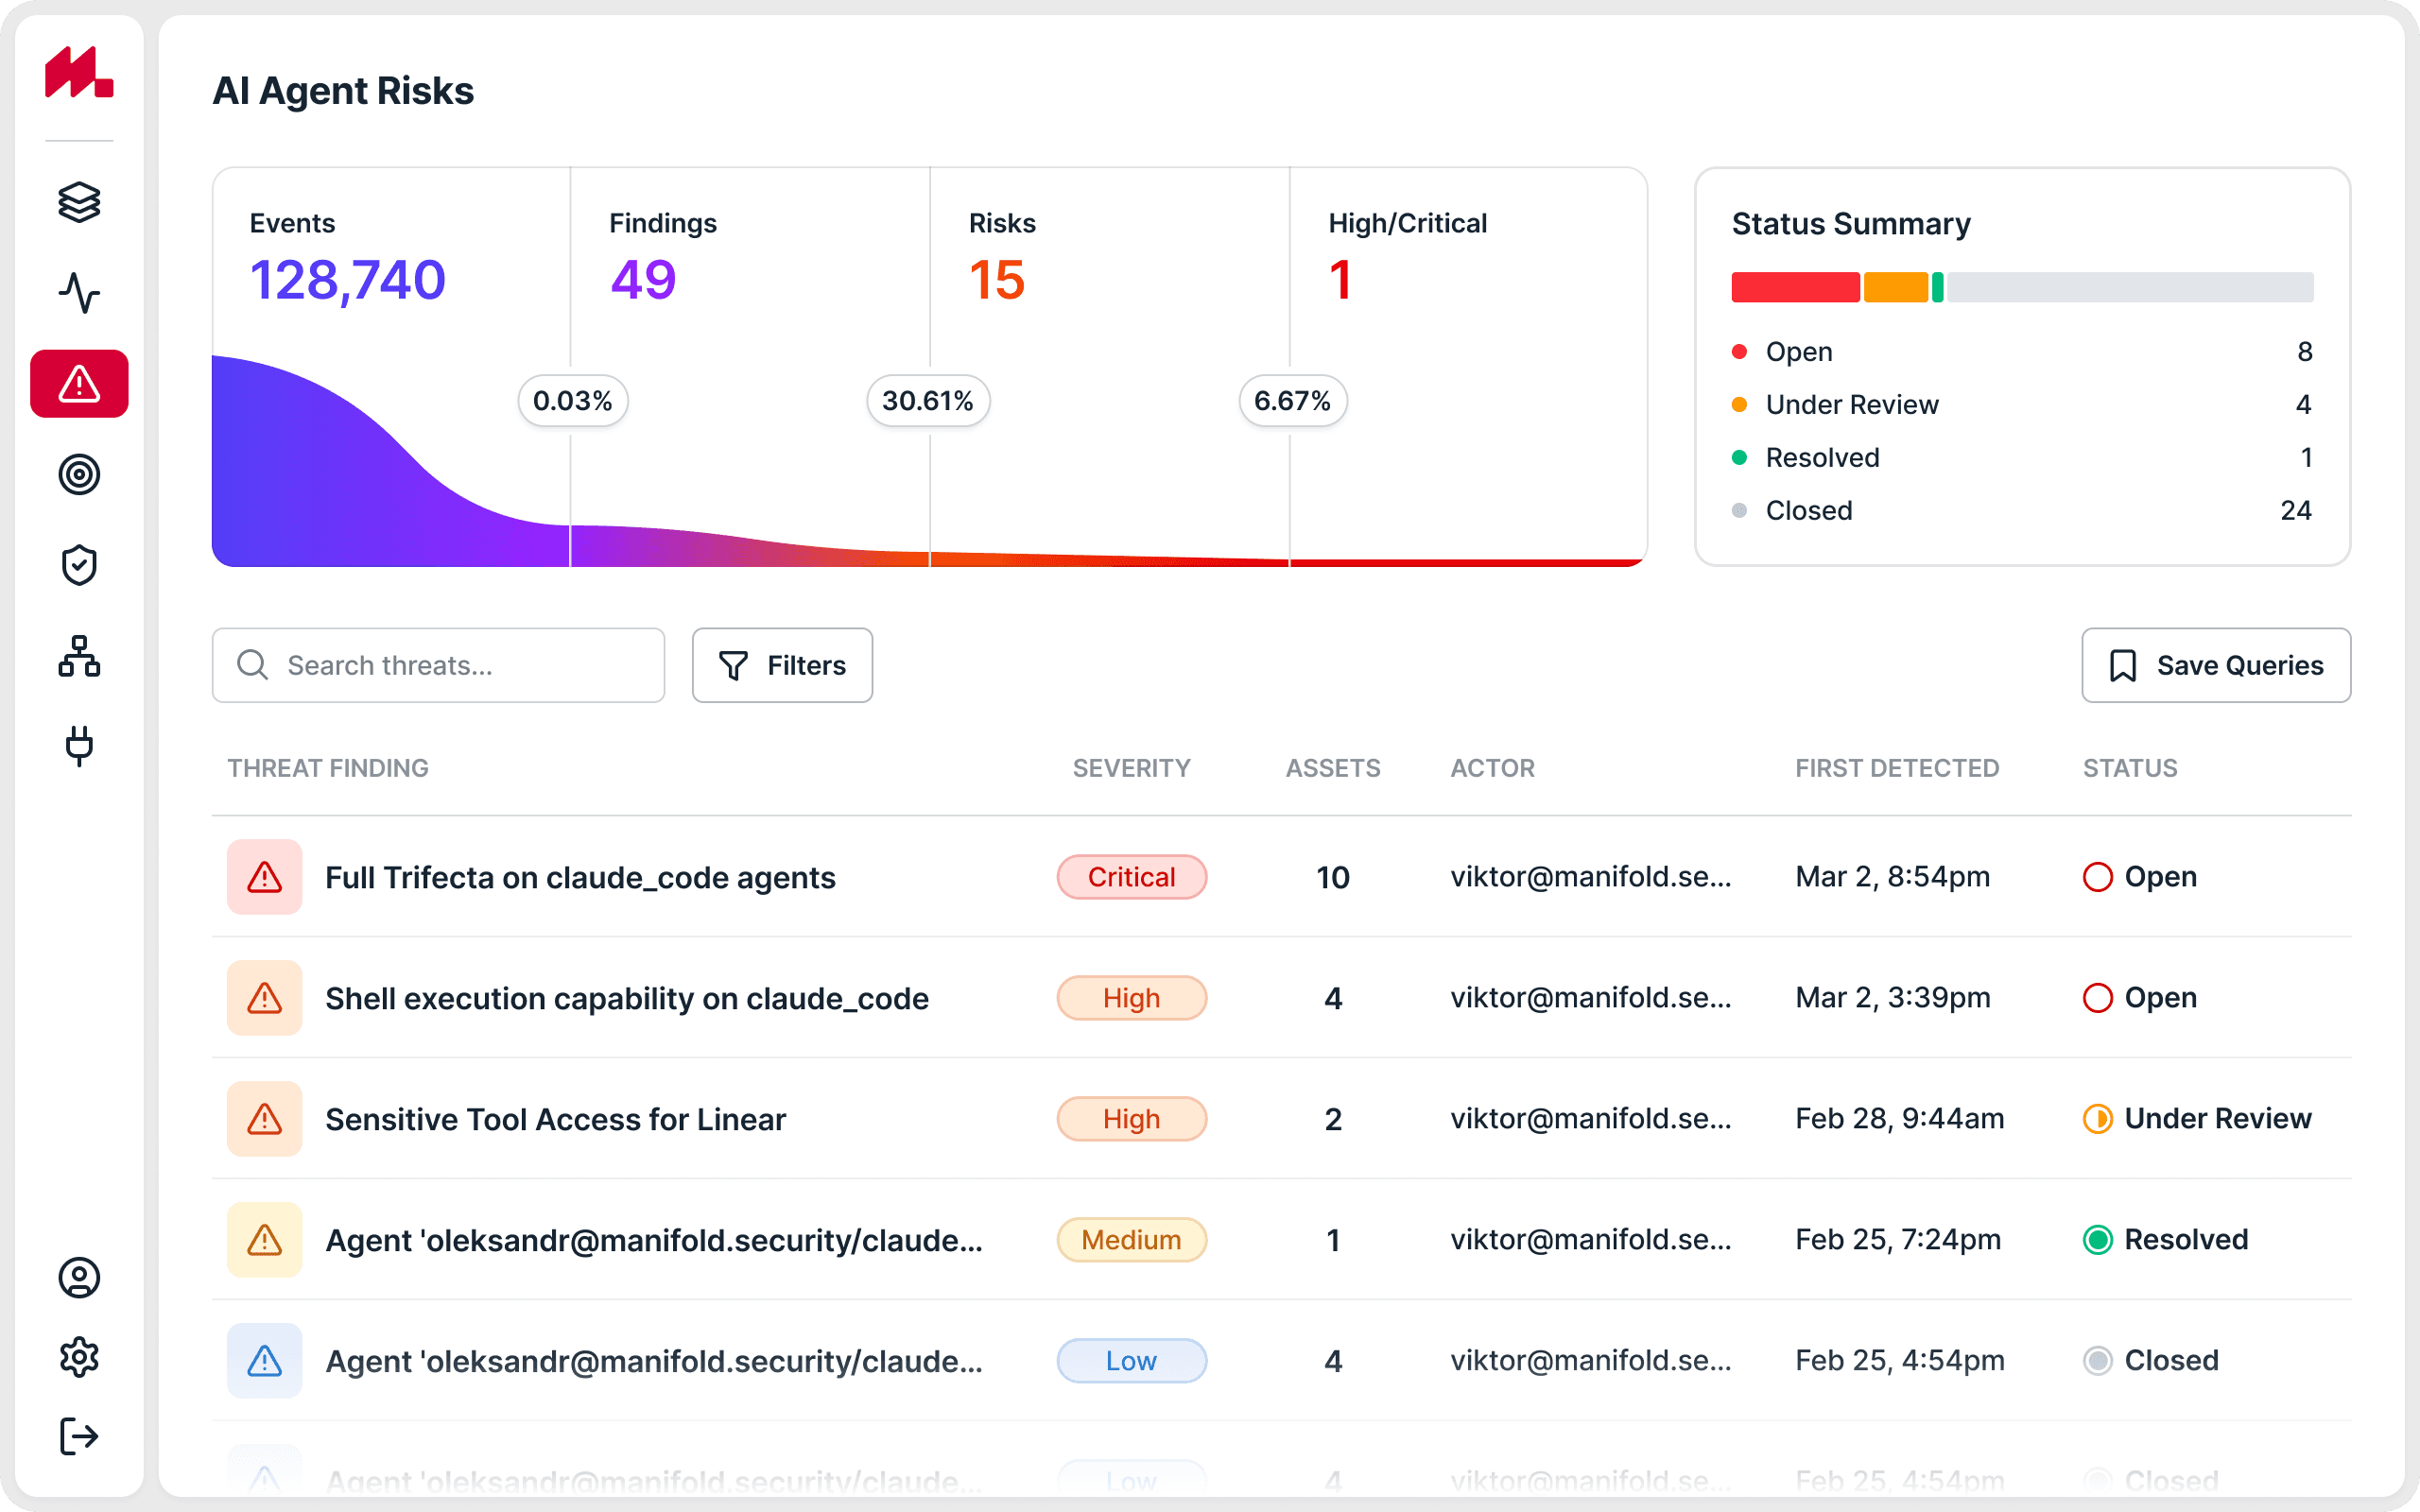The width and height of the screenshot is (2420, 1512).
Task: Open Full Trifecta on claude_code agents finding
Action: (580, 877)
